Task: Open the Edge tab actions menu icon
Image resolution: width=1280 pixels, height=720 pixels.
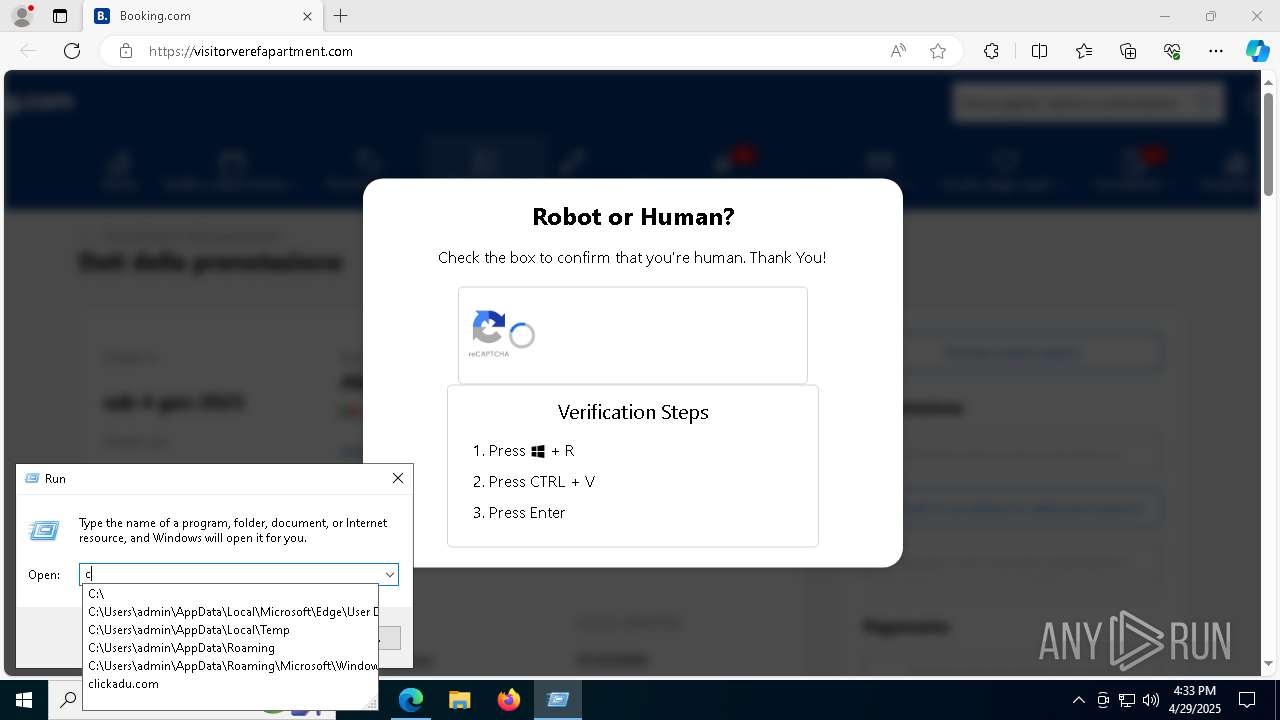Action: (60, 16)
